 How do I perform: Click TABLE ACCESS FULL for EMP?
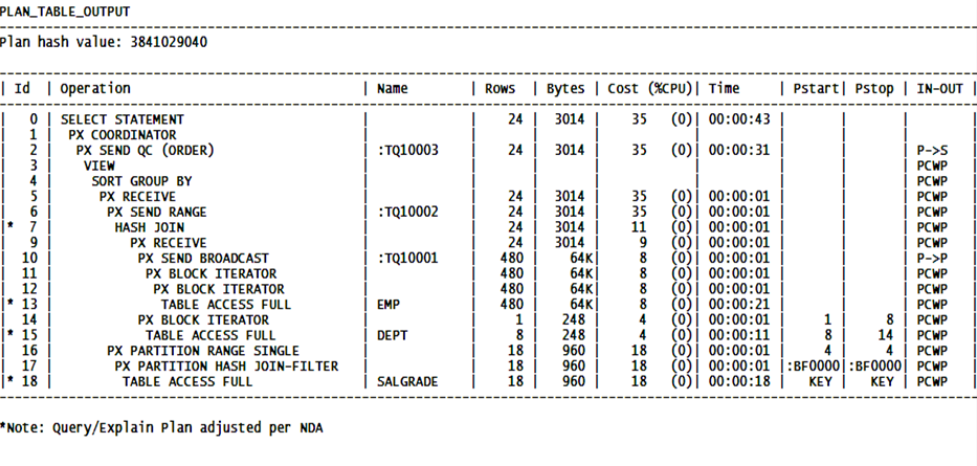point(226,305)
